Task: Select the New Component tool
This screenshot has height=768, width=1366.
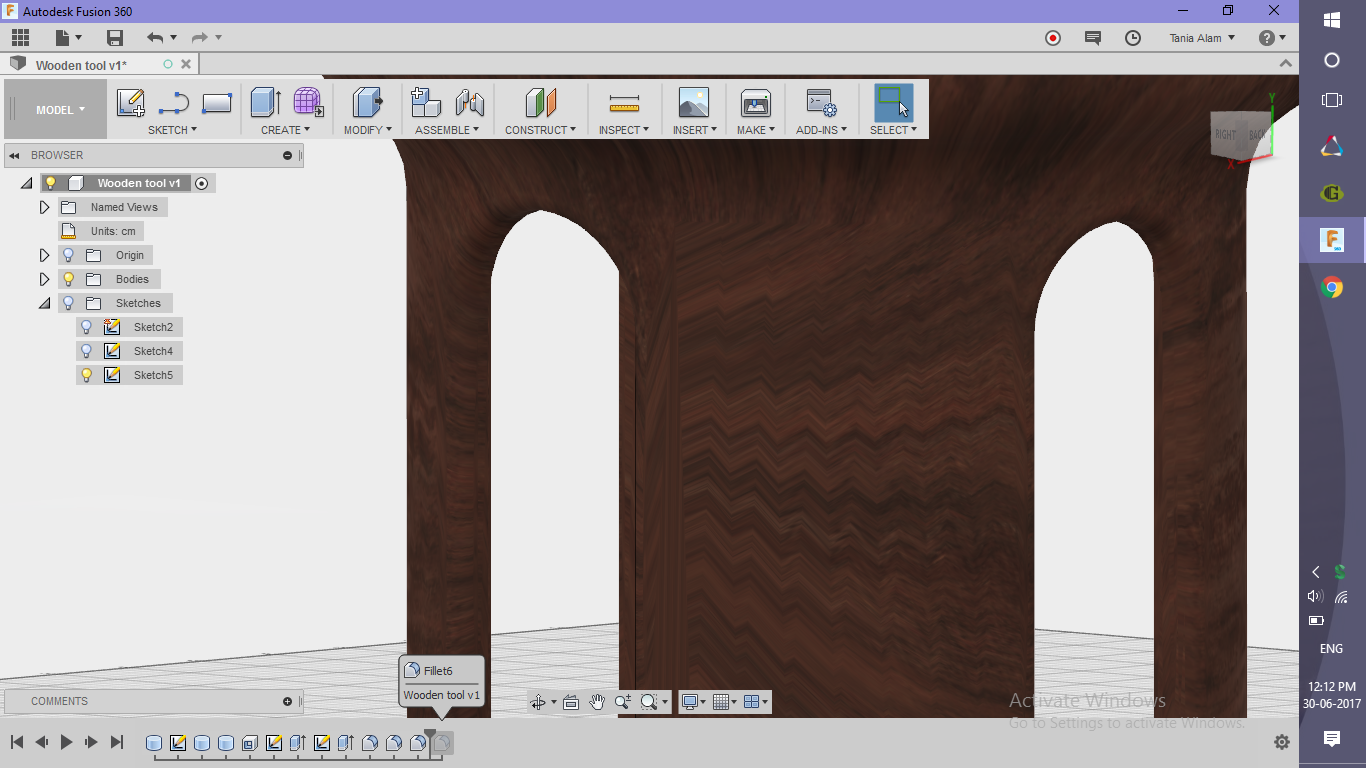Action: [x=426, y=102]
